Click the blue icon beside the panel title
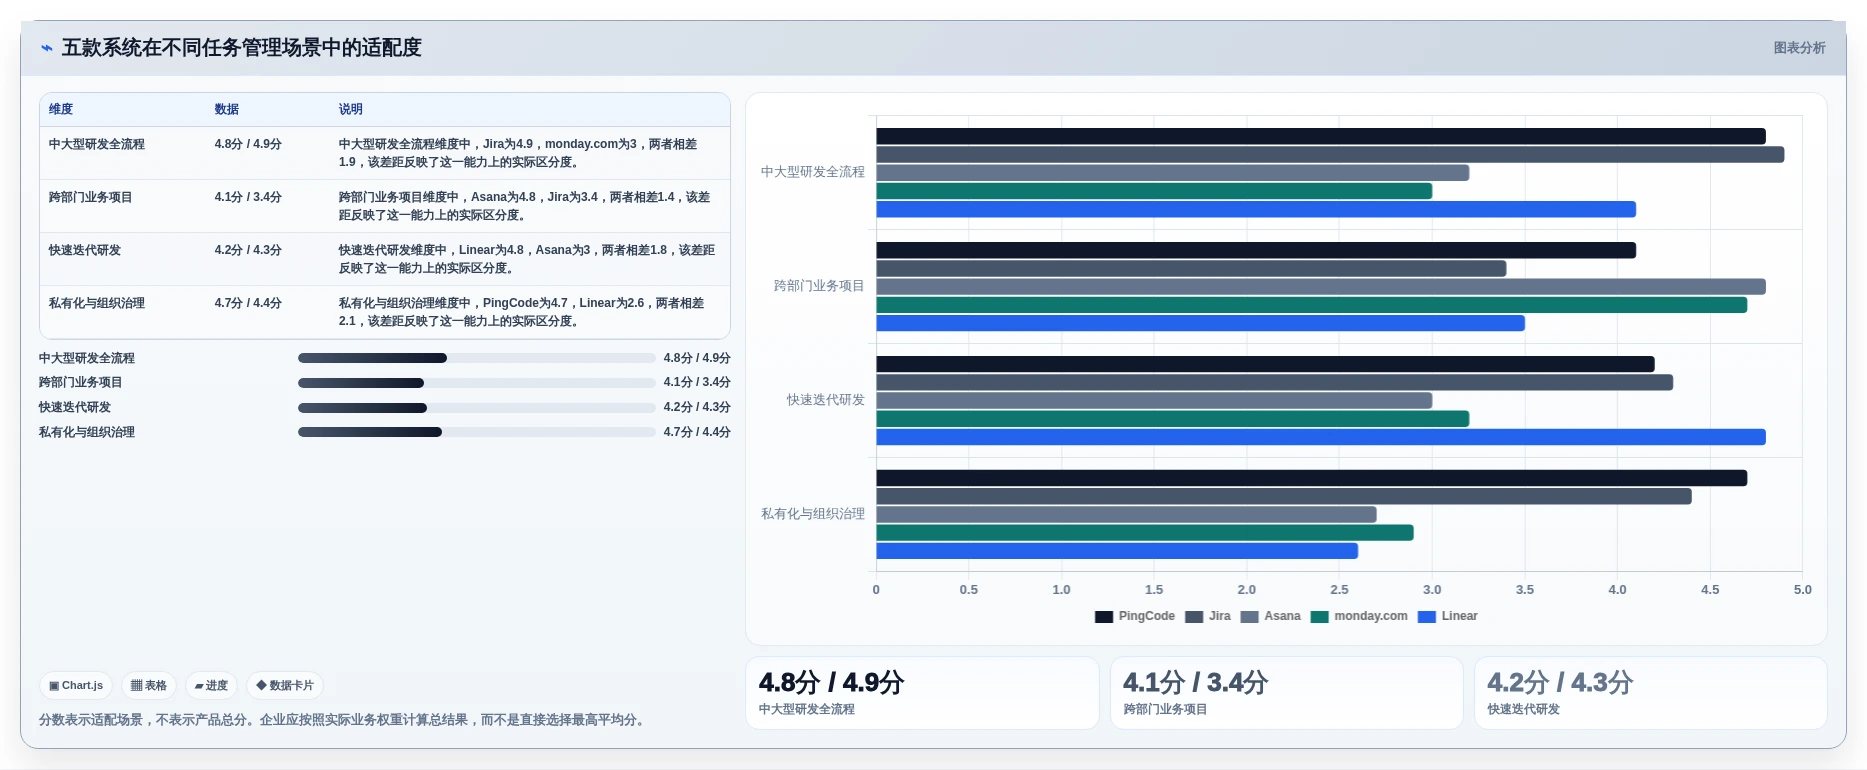 [46, 48]
